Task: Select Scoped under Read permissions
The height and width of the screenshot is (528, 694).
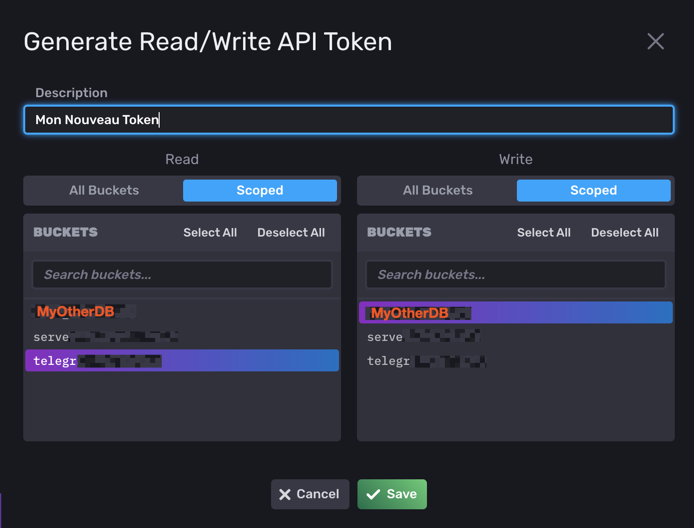Action: tap(260, 190)
